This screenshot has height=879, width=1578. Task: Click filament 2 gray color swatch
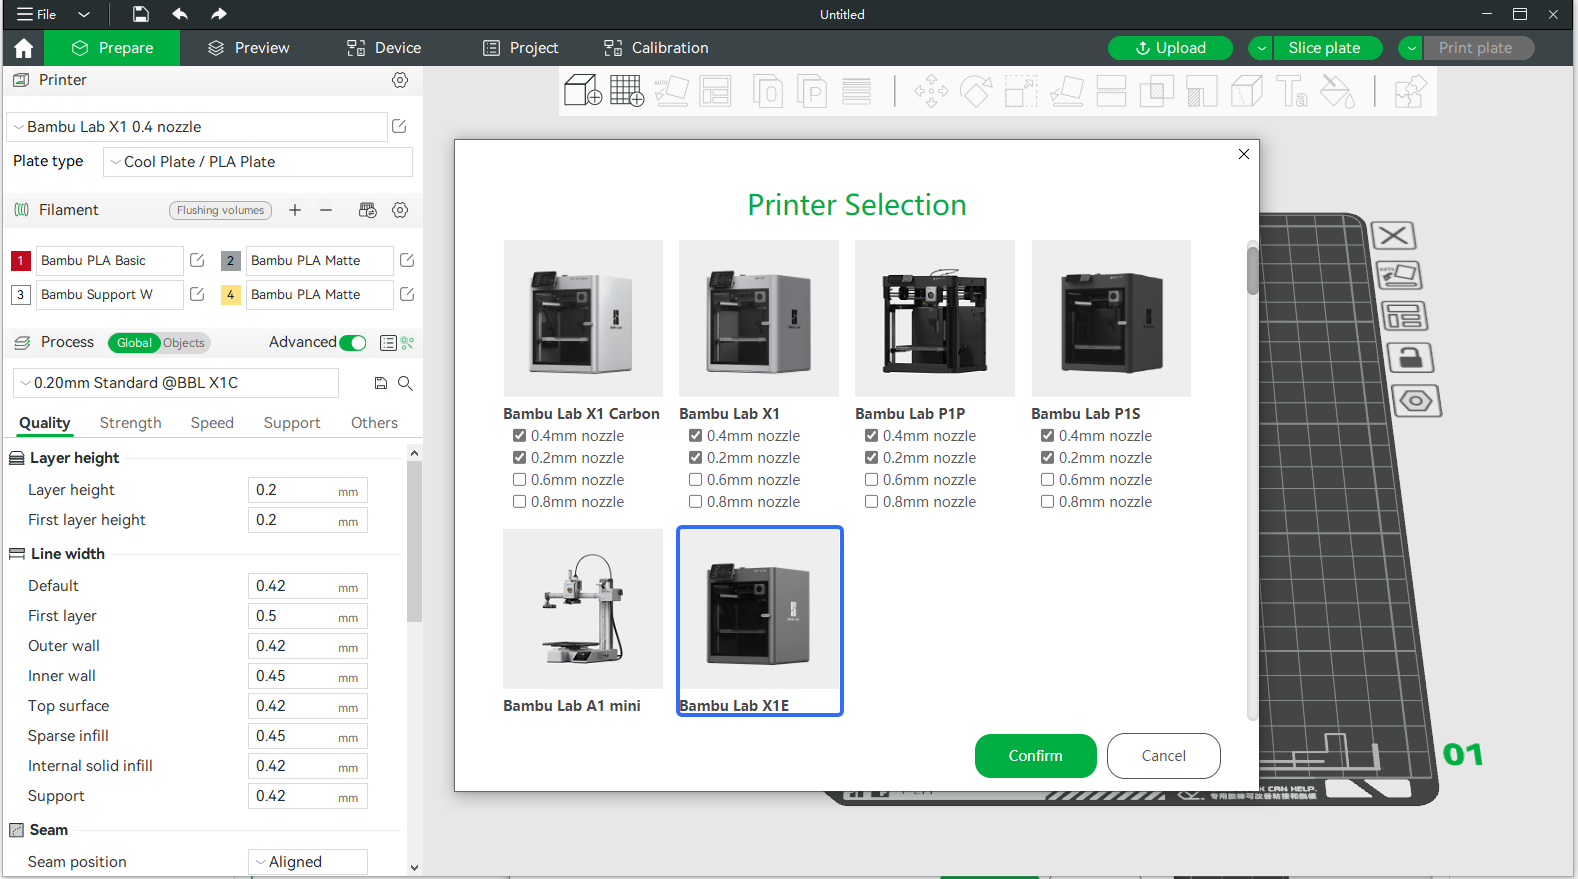(x=231, y=261)
